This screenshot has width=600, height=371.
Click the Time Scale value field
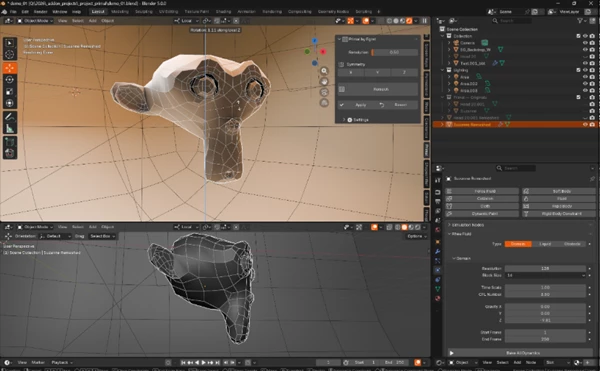coord(545,287)
